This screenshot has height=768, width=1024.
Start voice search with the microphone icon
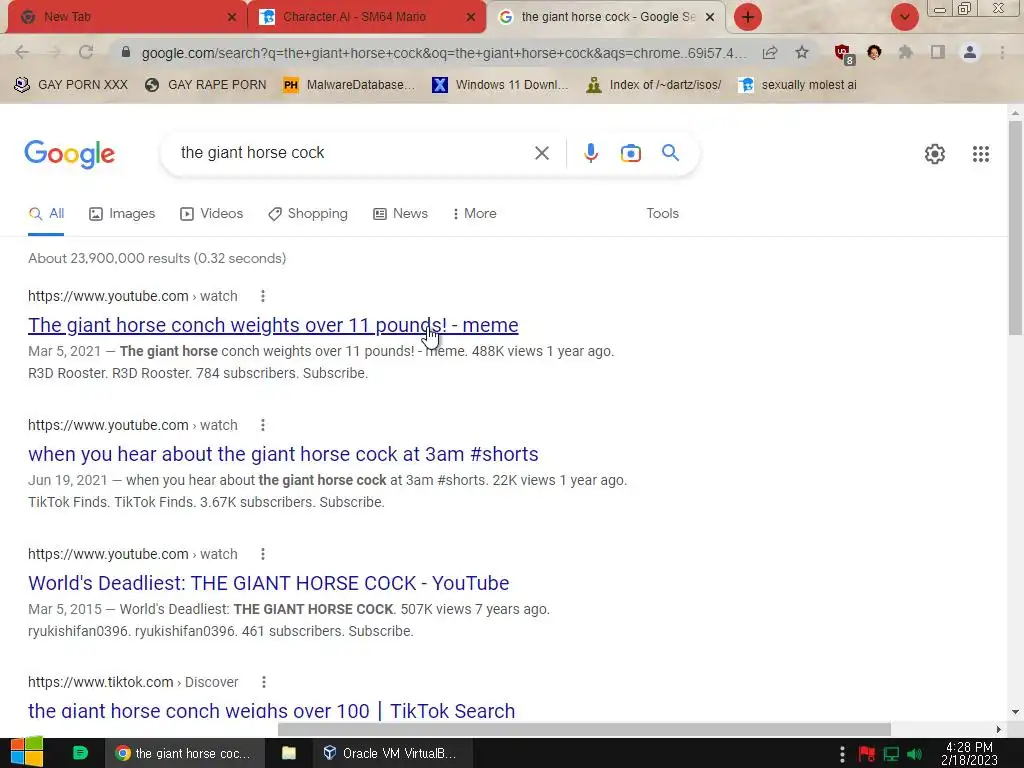coord(590,153)
